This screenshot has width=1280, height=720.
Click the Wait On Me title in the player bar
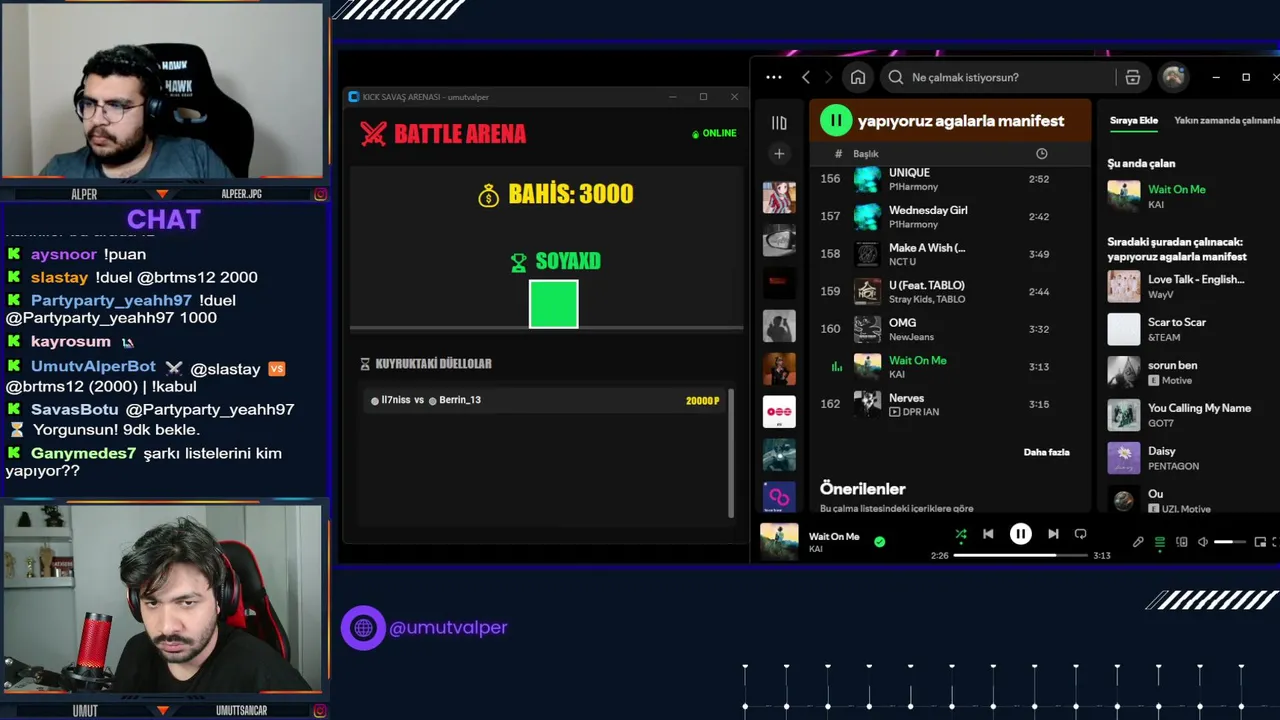click(834, 537)
